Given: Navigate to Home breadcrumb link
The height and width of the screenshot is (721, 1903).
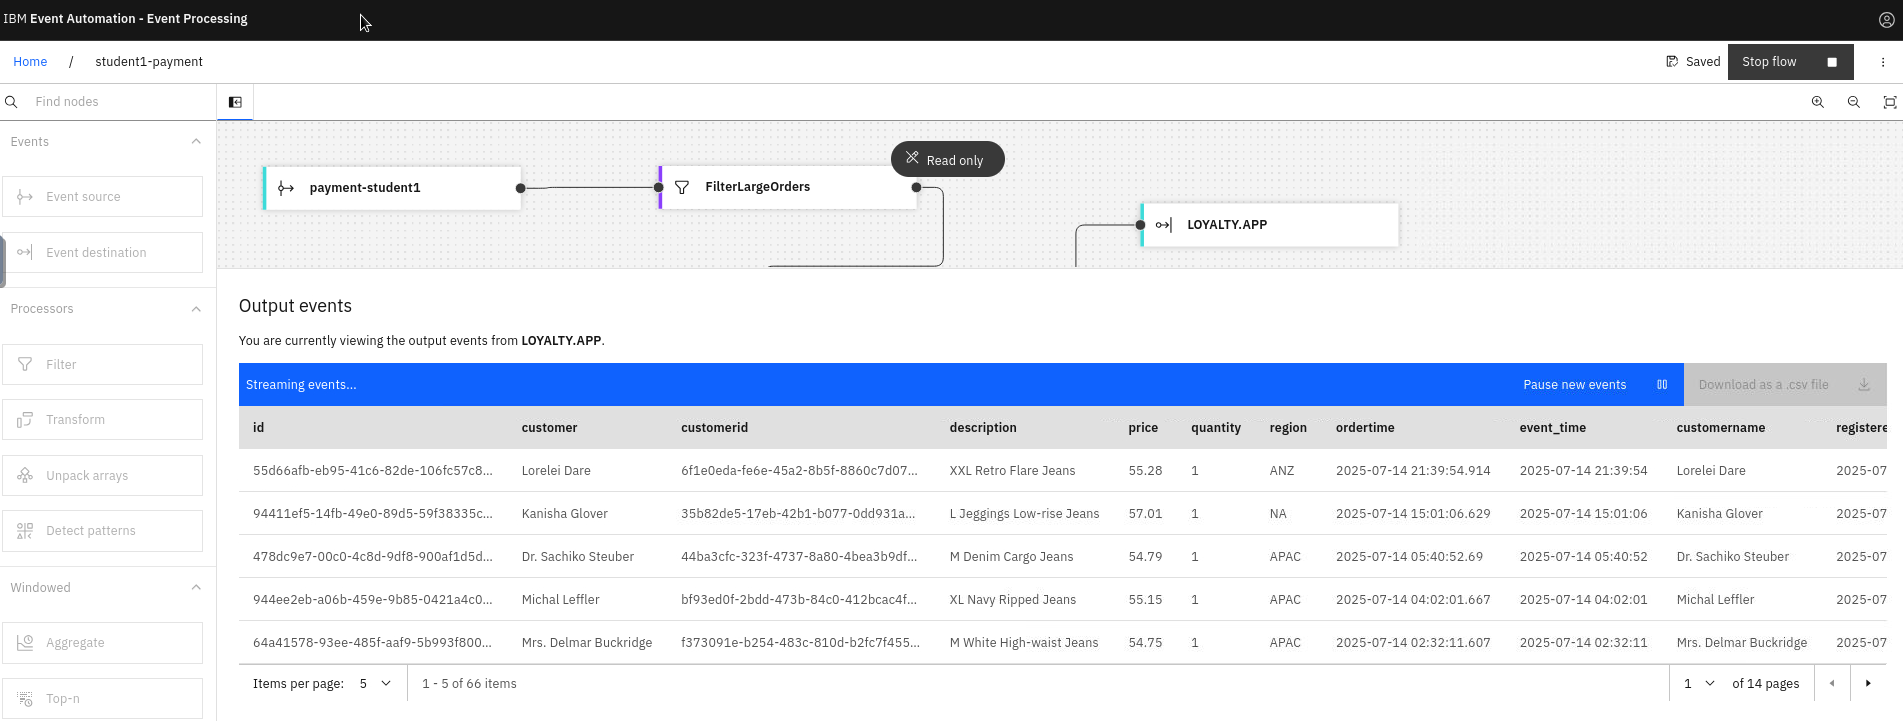Looking at the screenshot, I should point(30,62).
